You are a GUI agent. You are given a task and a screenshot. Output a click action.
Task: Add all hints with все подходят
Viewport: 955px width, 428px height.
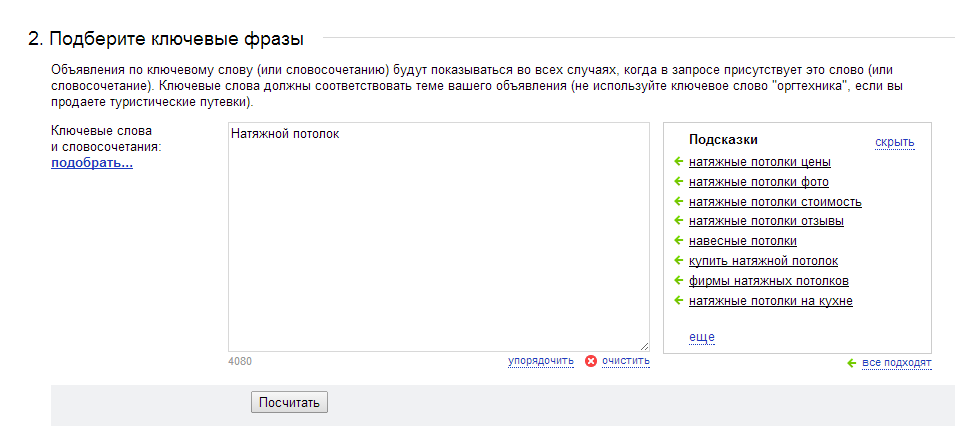tap(897, 363)
